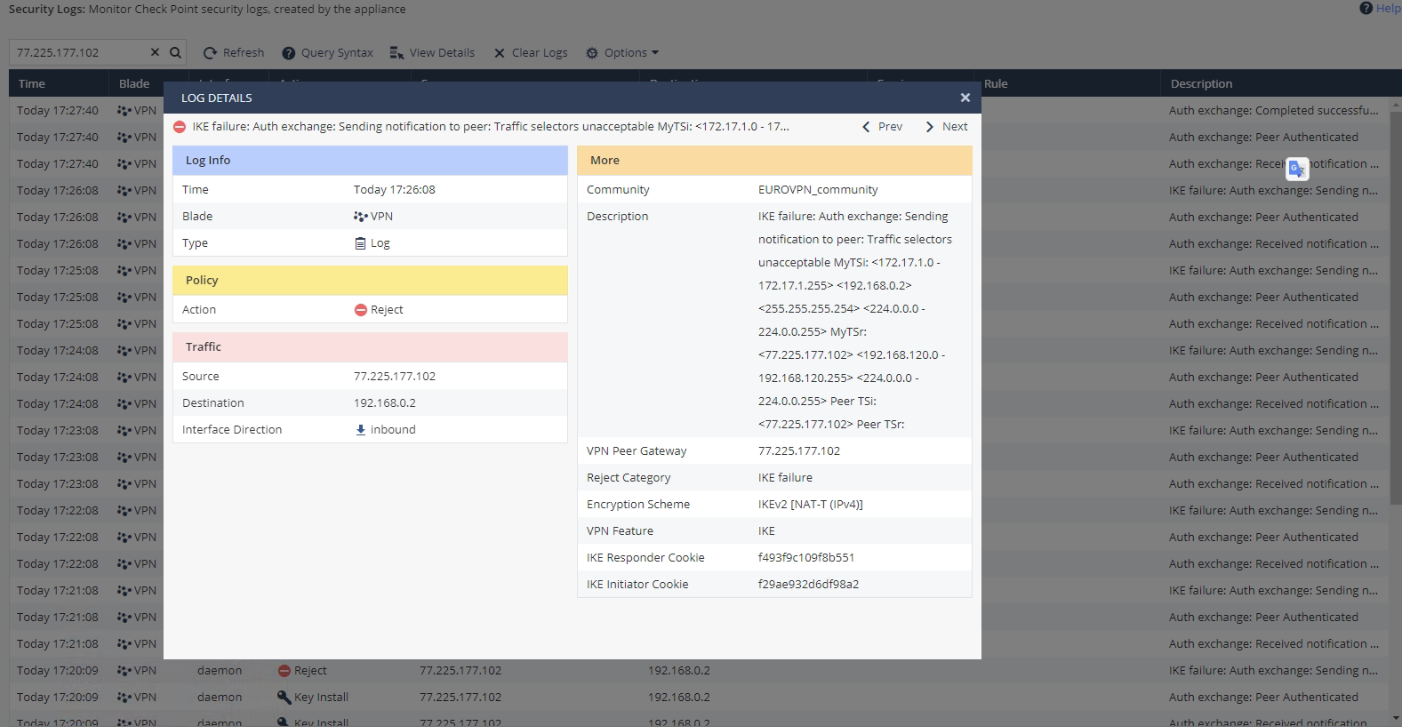
Task: Open the Options dropdown
Action: click(621, 52)
